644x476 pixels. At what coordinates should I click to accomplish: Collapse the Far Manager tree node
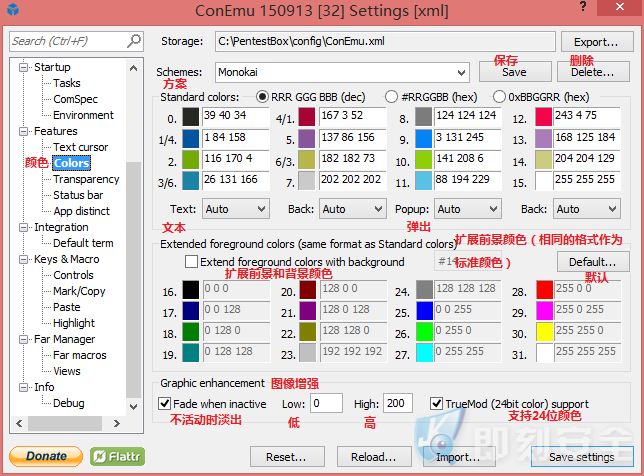(x=24, y=339)
